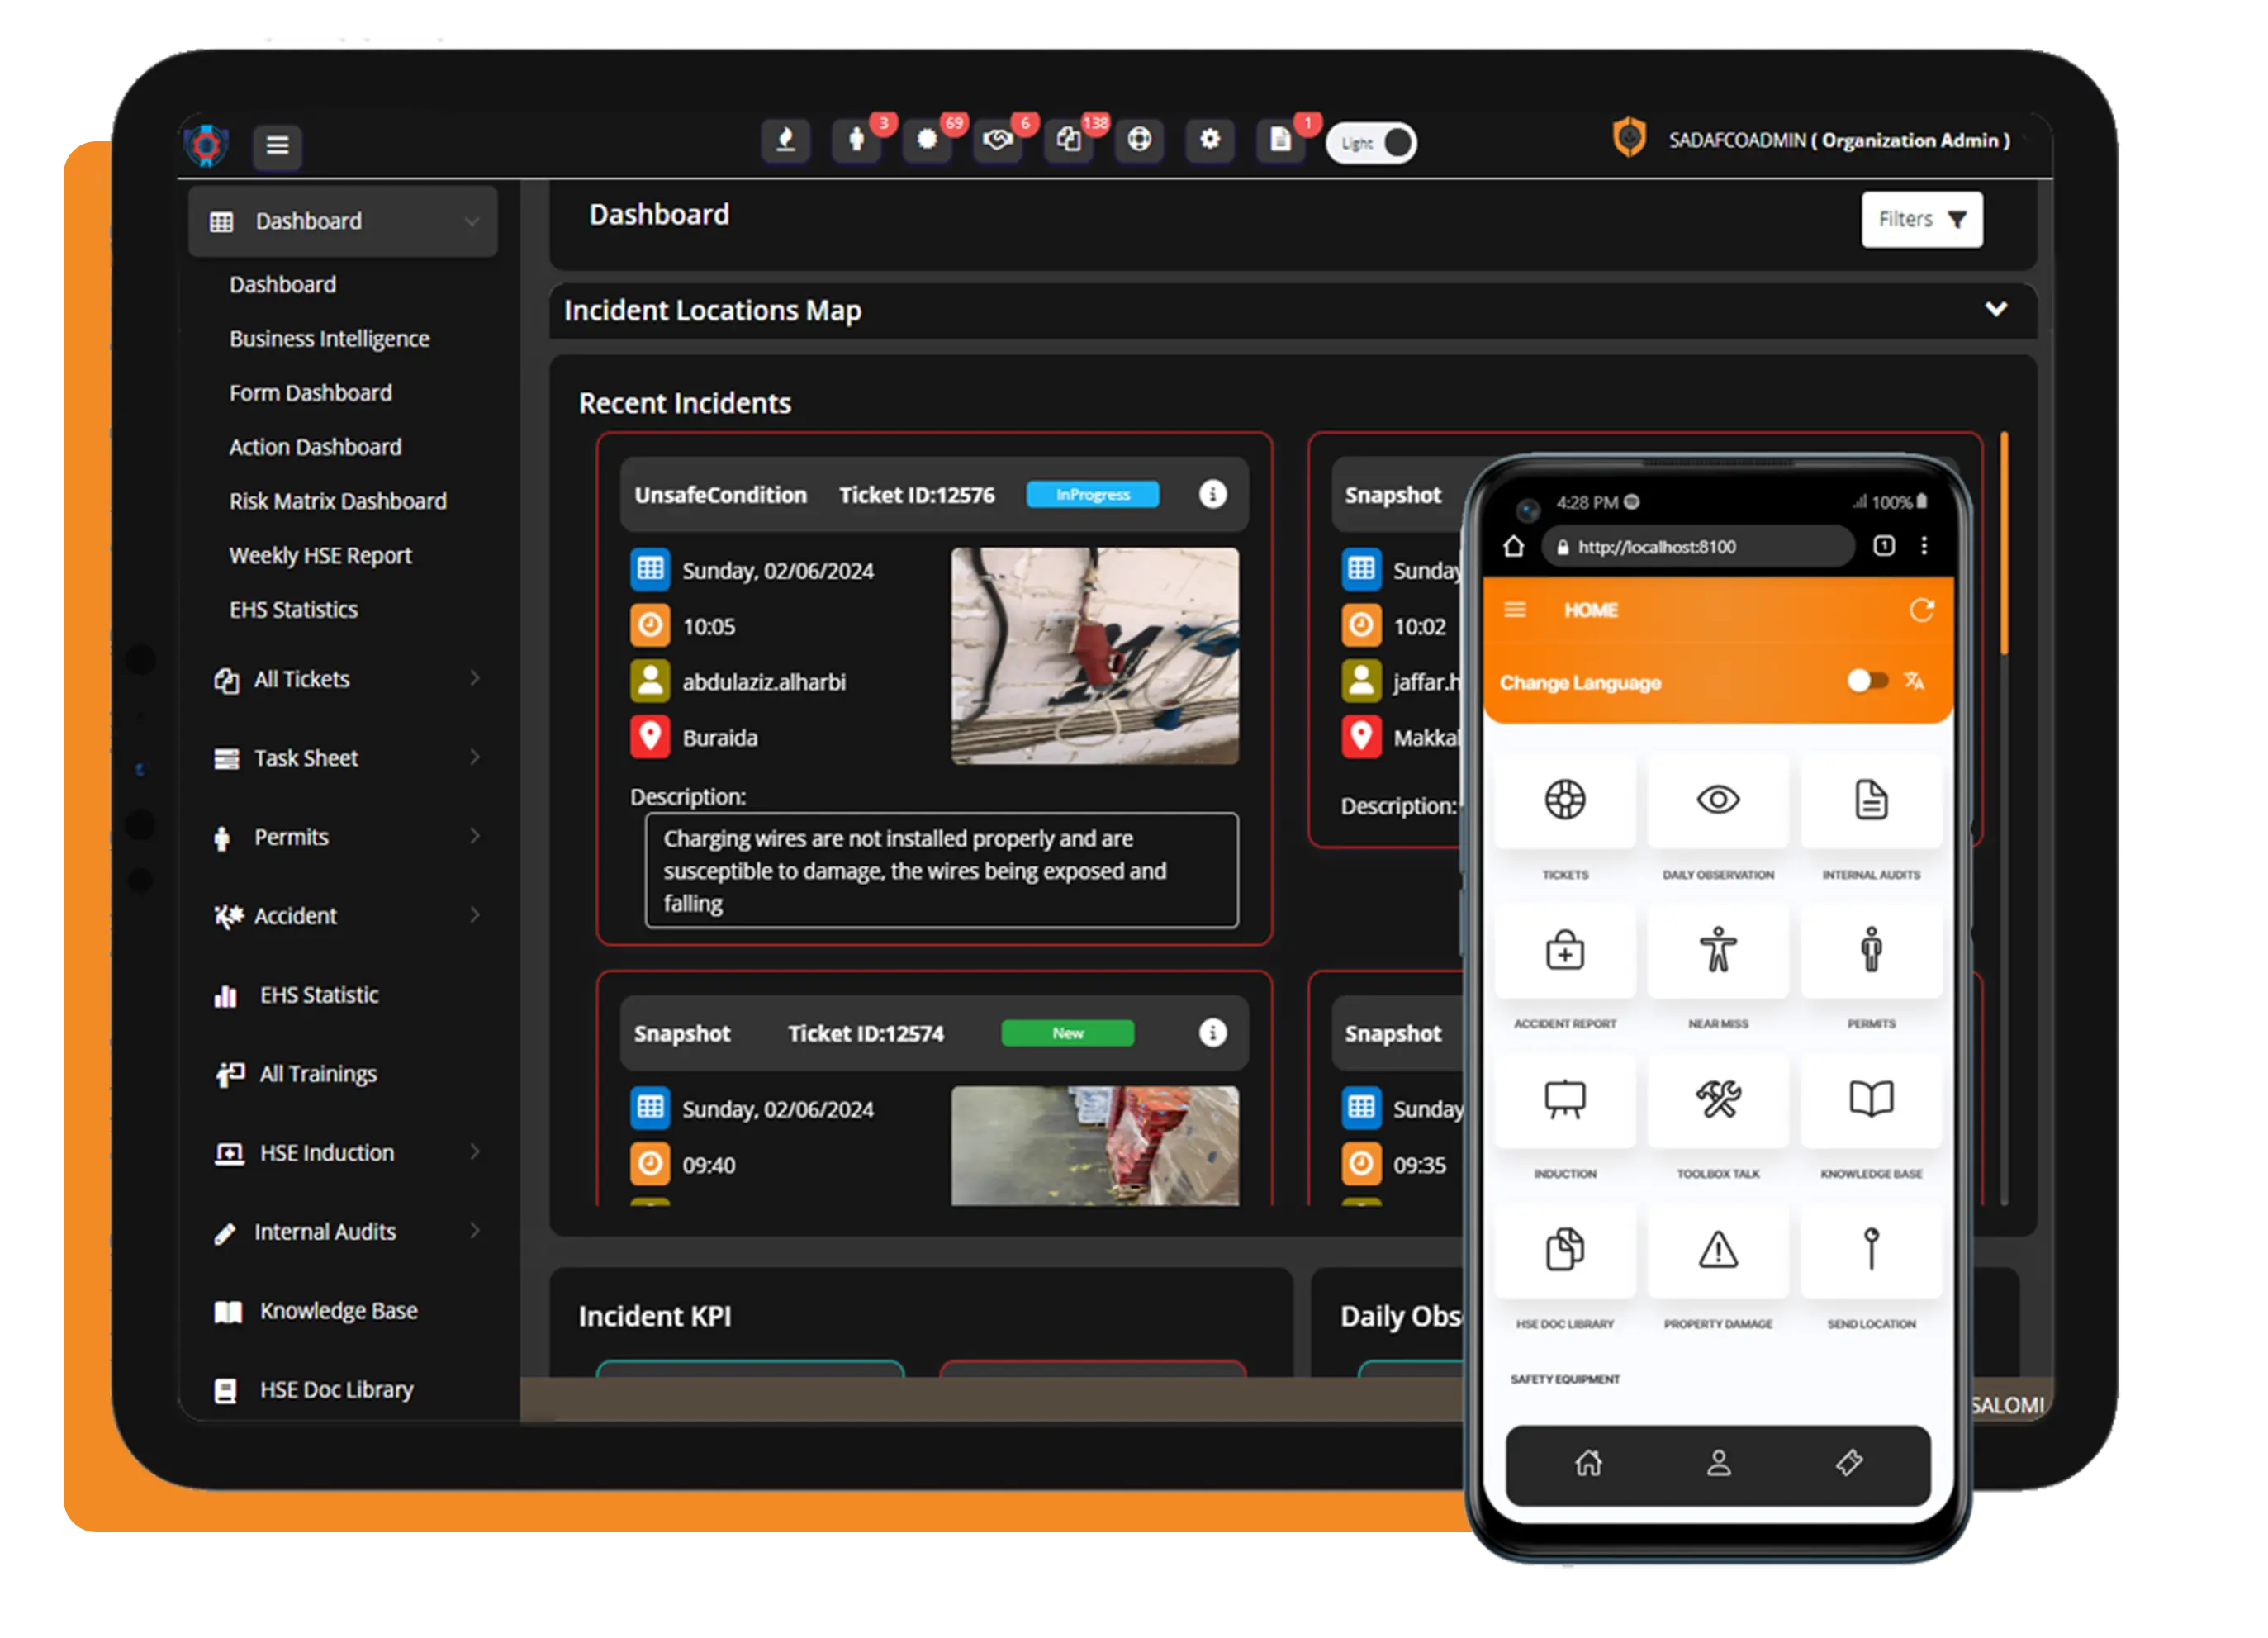The width and height of the screenshot is (2268, 1638).
Task: Click the Filters button
Action: (x=1920, y=219)
